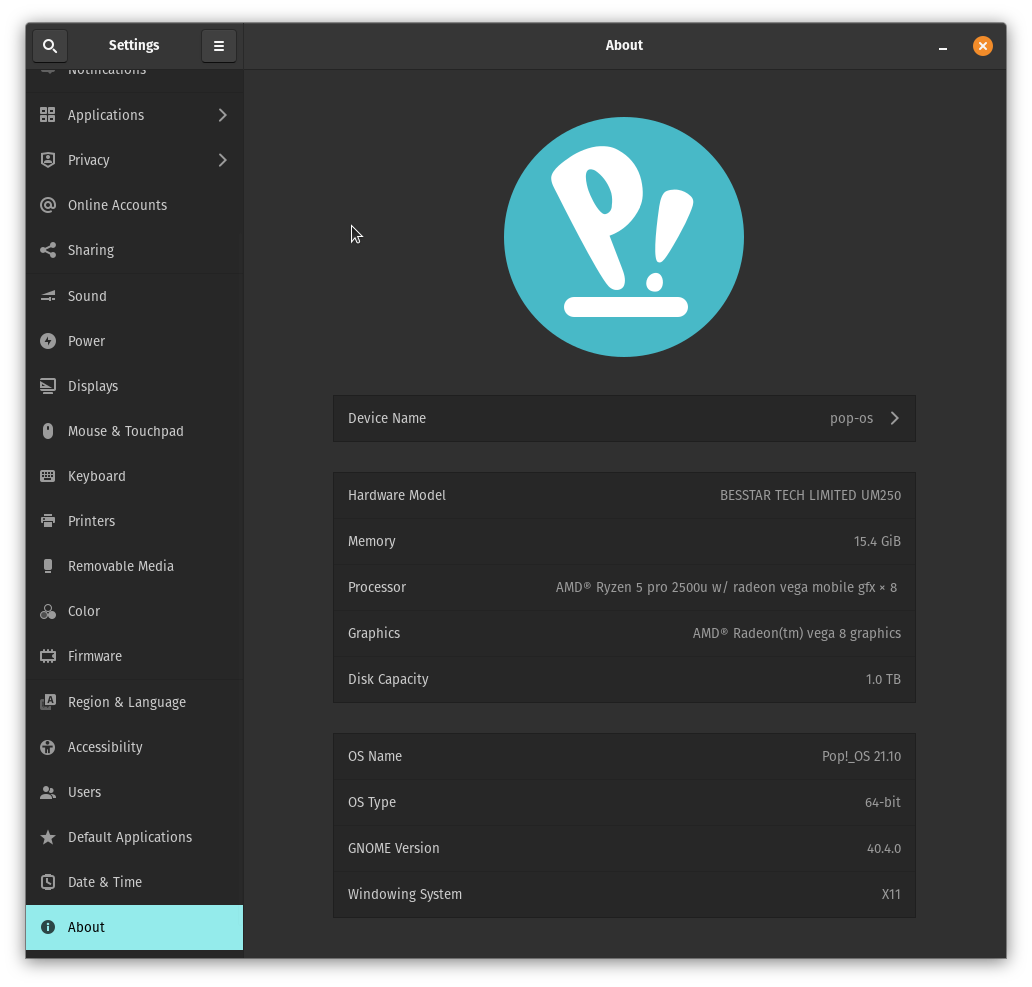Click the Settings title in the header
Viewport: 1032px width, 987px height.
134,45
